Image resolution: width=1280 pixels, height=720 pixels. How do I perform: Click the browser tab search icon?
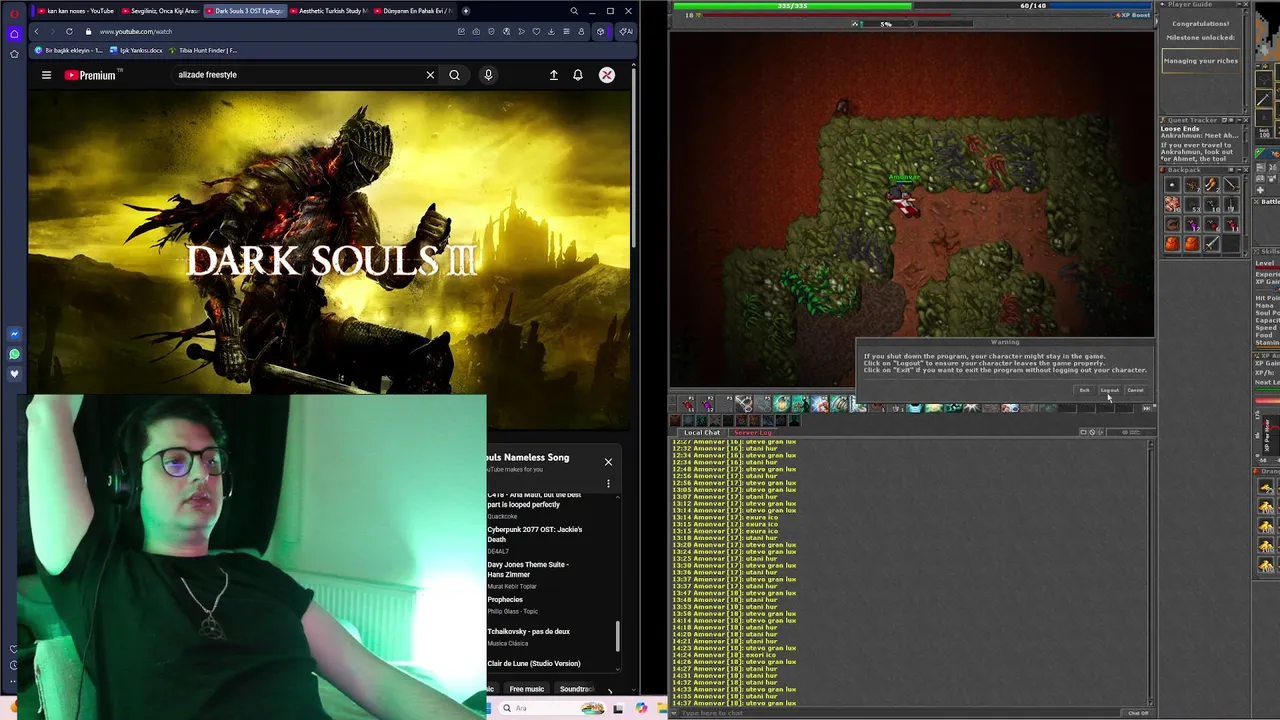pyautogui.click(x=574, y=11)
